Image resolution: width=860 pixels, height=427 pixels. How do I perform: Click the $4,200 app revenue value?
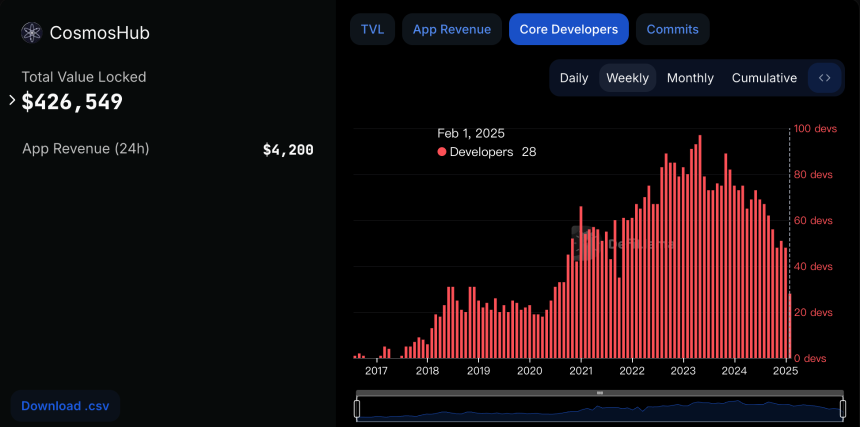(x=288, y=150)
